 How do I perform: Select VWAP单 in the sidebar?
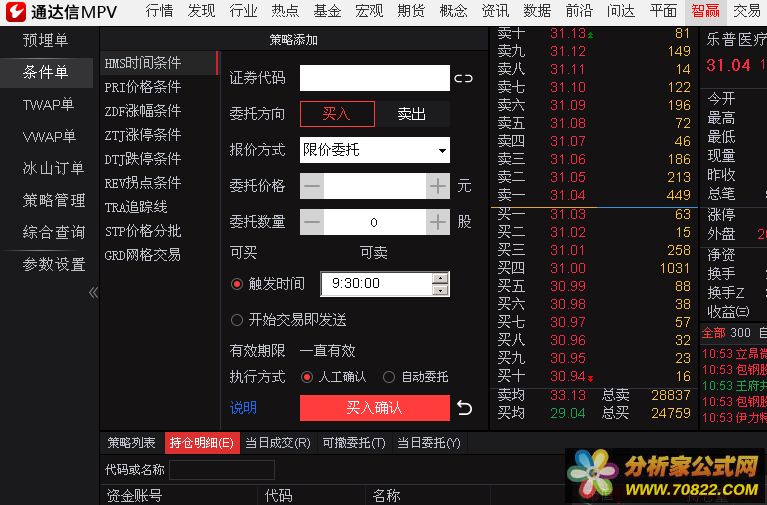(x=49, y=136)
